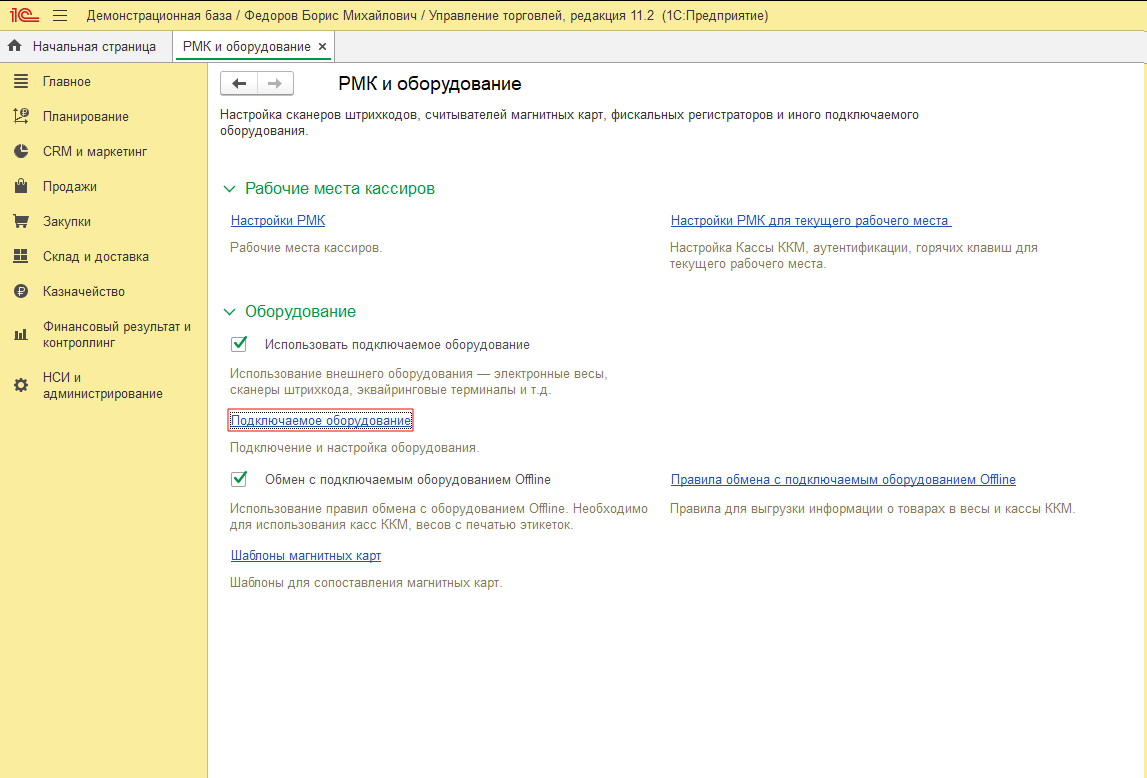Open the НСИ и администрирование gear icon
This screenshot has height=778, width=1147.
coord(21,385)
